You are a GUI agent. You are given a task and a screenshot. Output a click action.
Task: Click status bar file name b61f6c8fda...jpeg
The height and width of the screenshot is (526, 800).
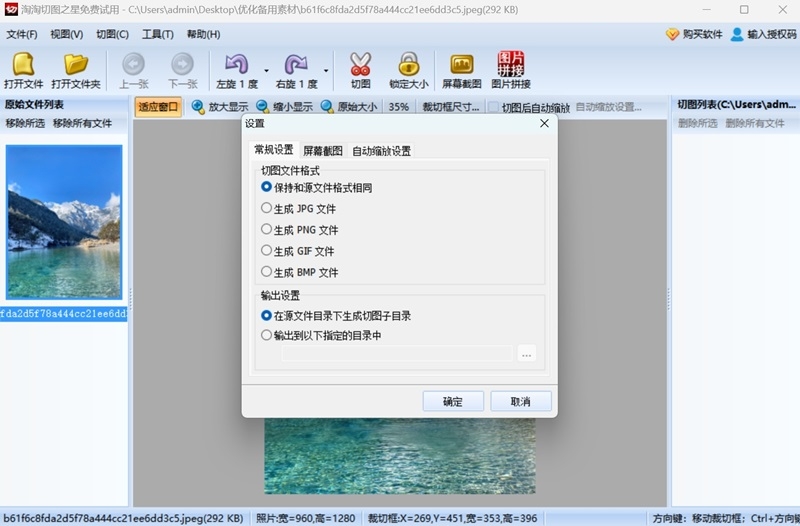124,518
